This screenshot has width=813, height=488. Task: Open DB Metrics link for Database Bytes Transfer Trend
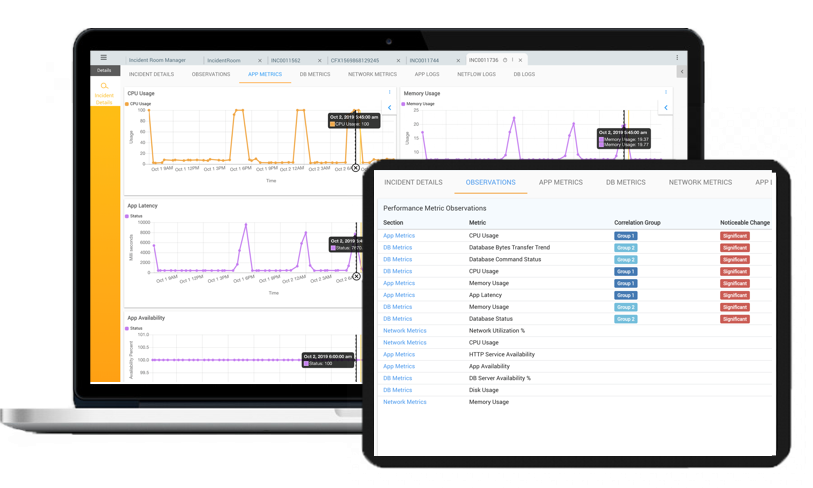(397, 247)
